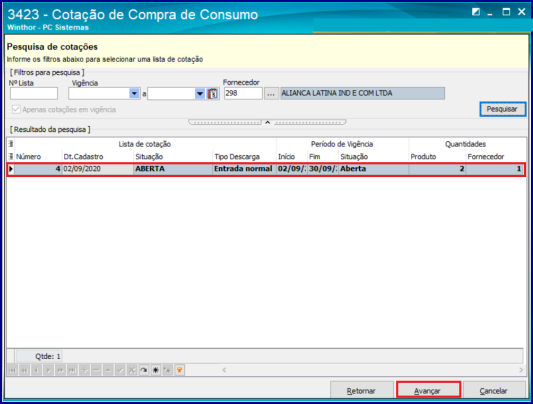Go to first record in grid navigator
This screenshot has width=533, height=404.
[x=12, y=370]
